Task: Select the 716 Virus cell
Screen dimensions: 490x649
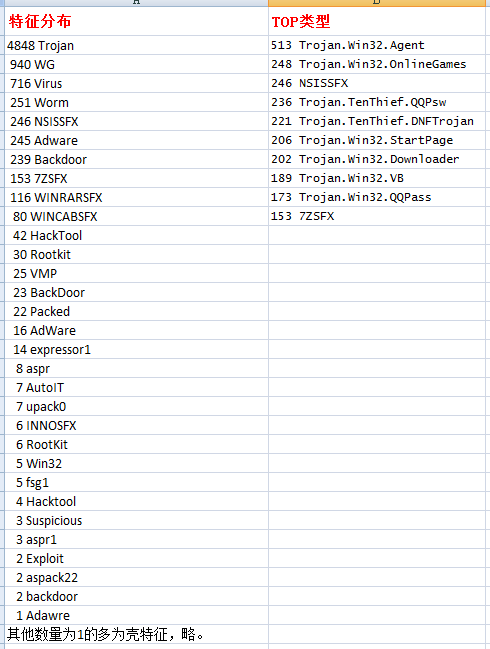Action: (136, 83)
